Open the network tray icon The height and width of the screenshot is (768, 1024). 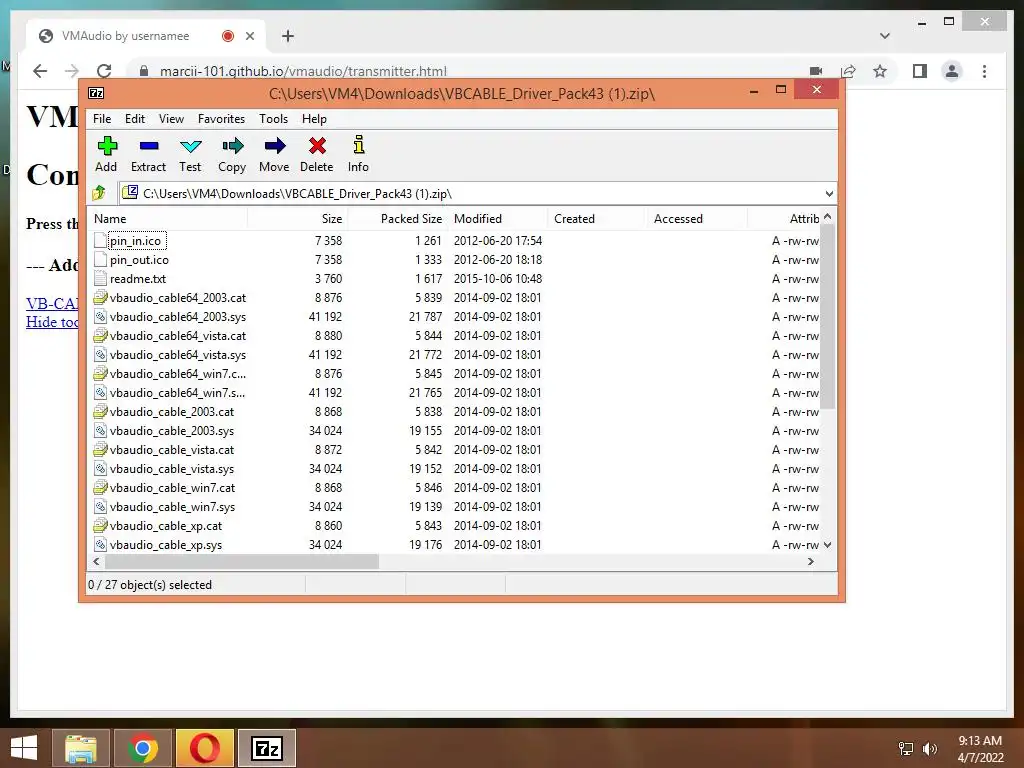[x=906, y=749]
